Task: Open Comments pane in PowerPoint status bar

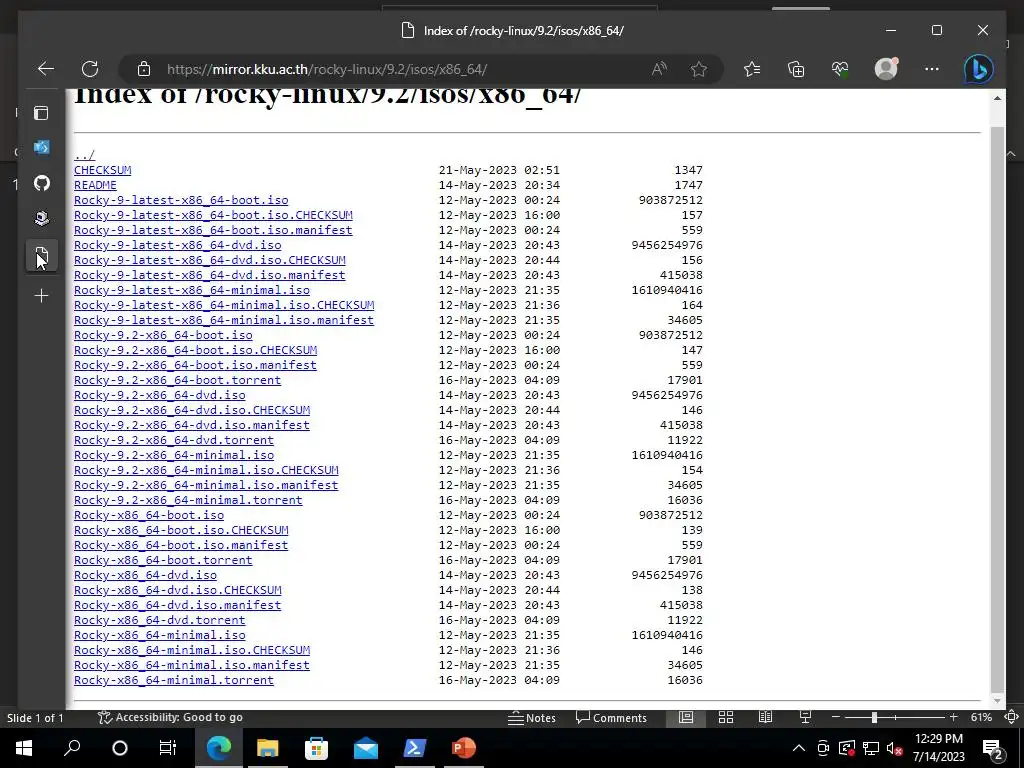Action: point(611,718)
